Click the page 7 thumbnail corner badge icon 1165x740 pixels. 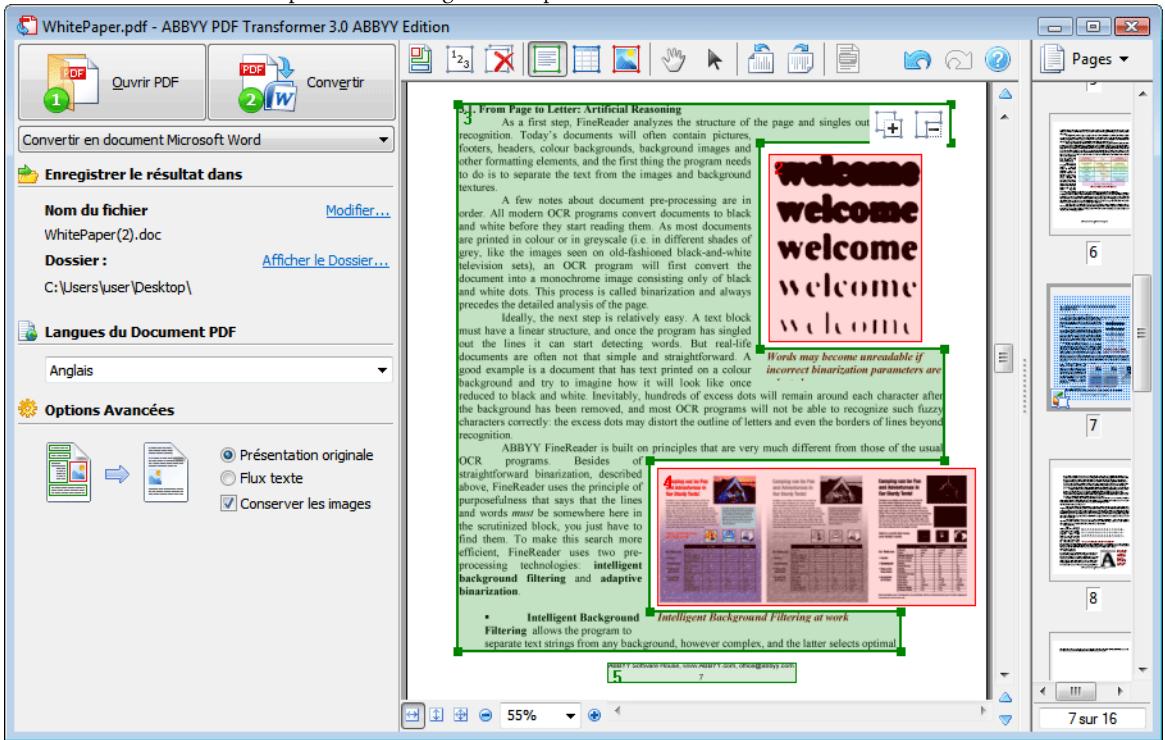click(1060, 399)
